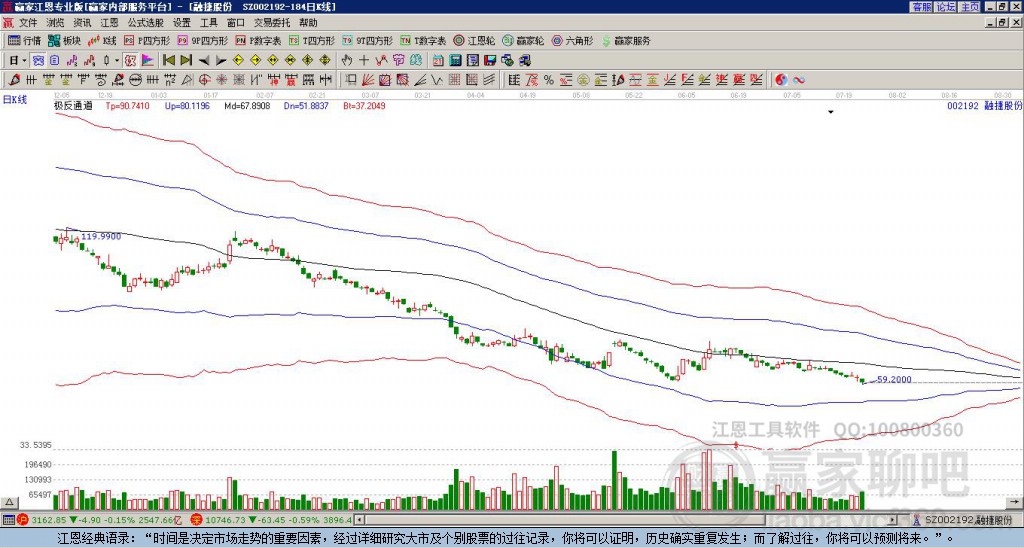Open the T四方形 tool

pos(312,40)
